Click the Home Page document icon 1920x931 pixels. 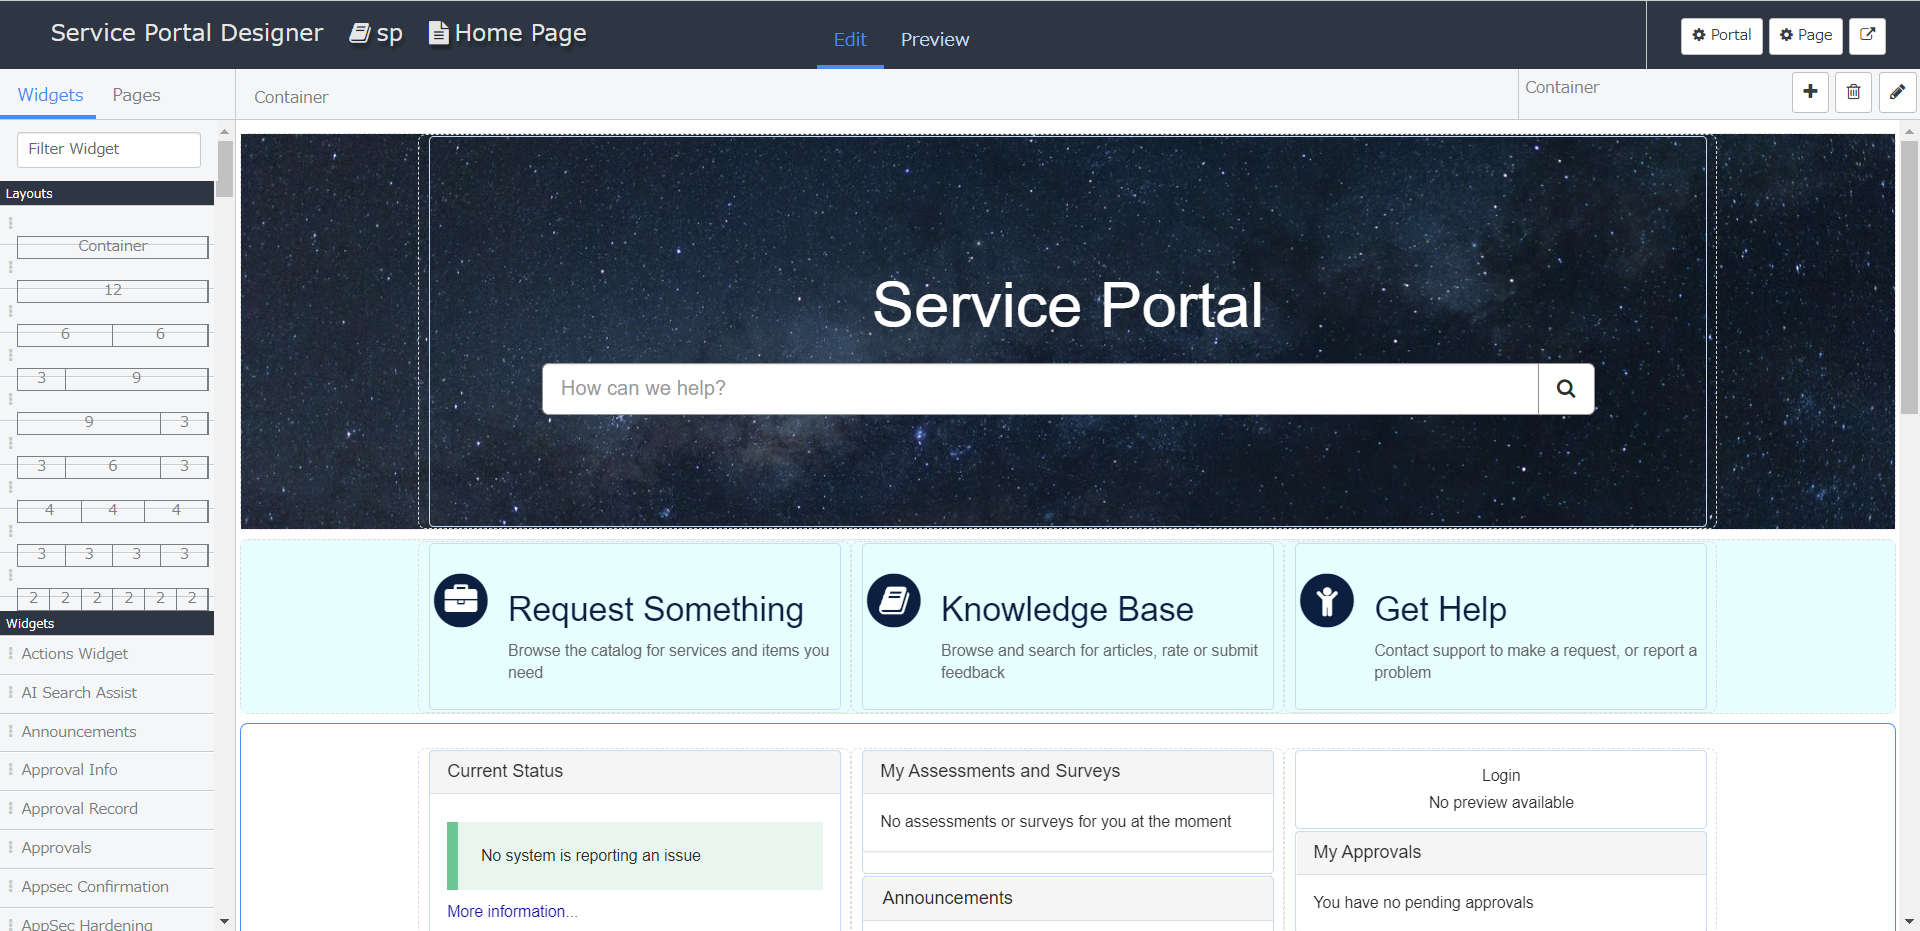click(x=437, y=32)
